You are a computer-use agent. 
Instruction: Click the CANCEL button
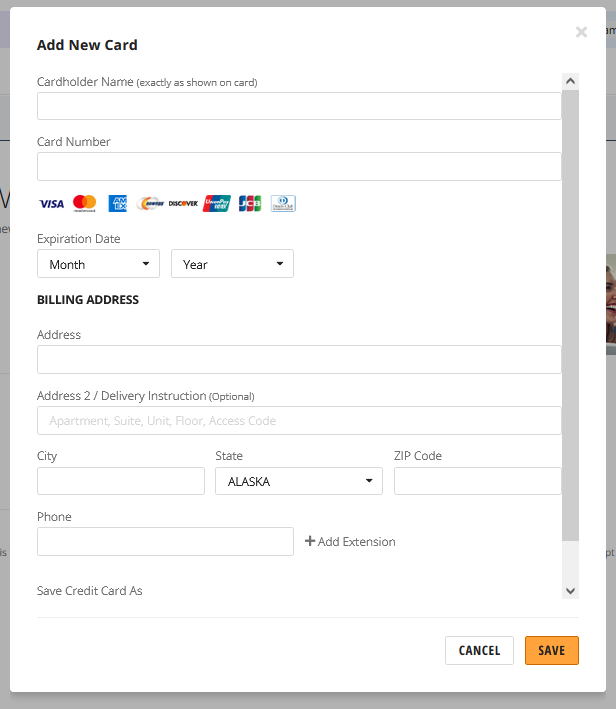click(479, 651)
